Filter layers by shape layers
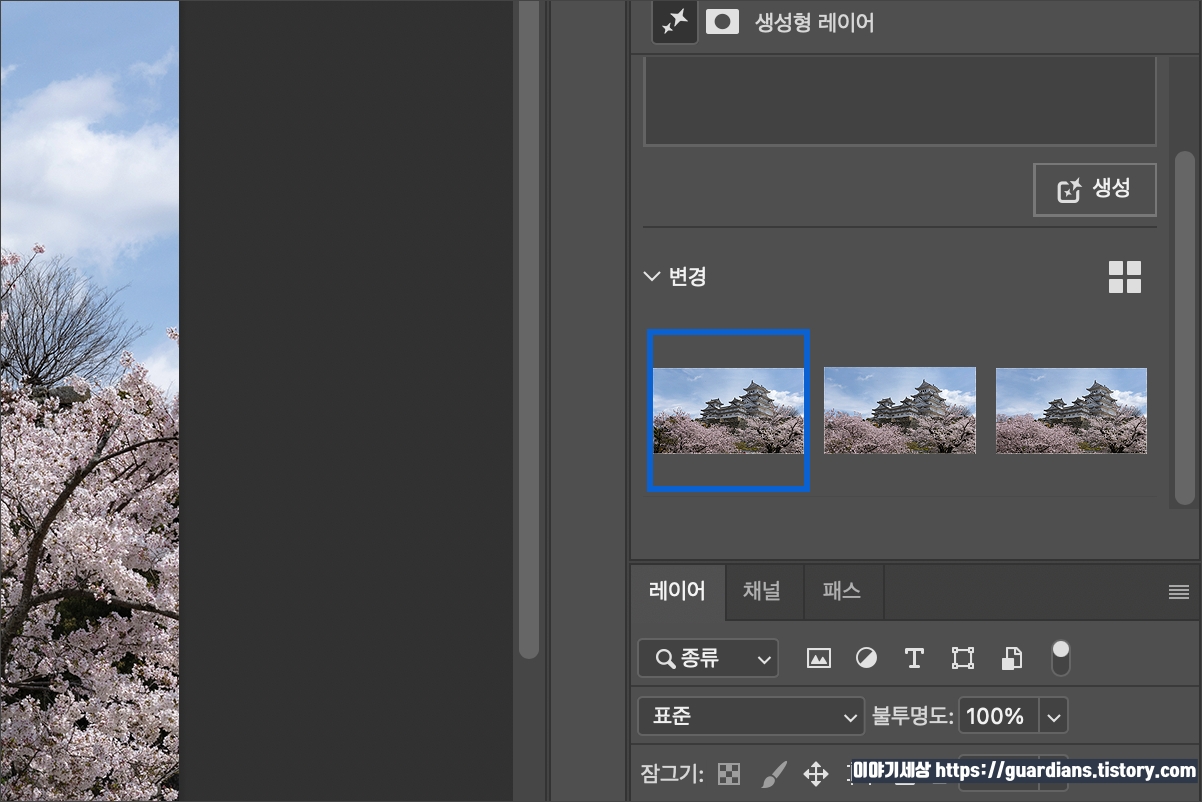 pos(962,658)
